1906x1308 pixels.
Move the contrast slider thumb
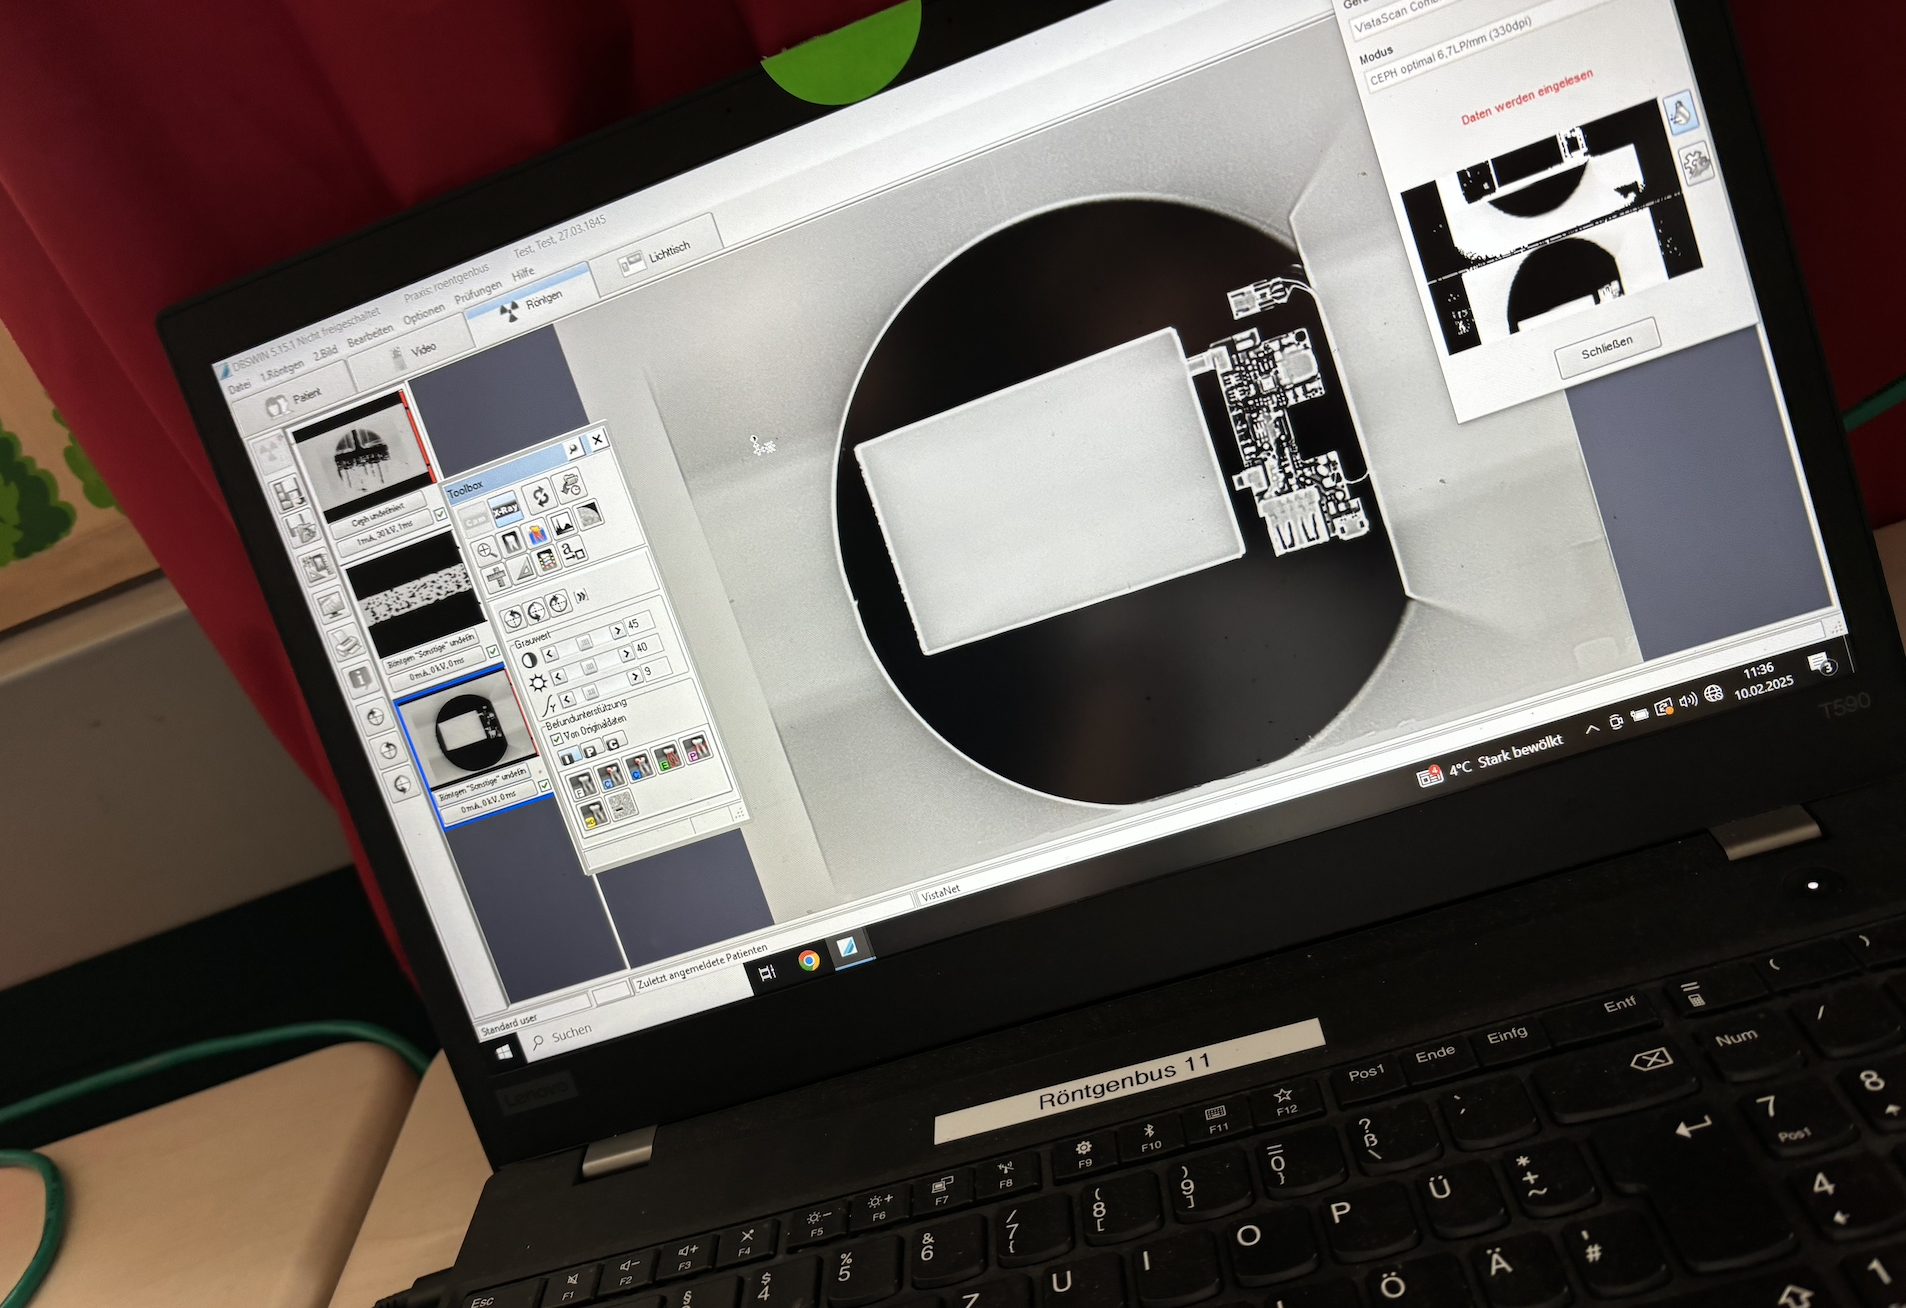pos(585,642)
